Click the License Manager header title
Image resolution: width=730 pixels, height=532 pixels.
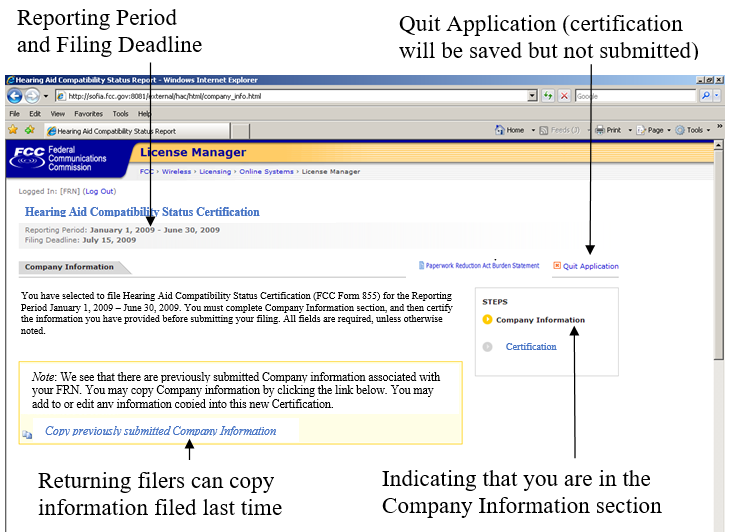pos(193,152)
